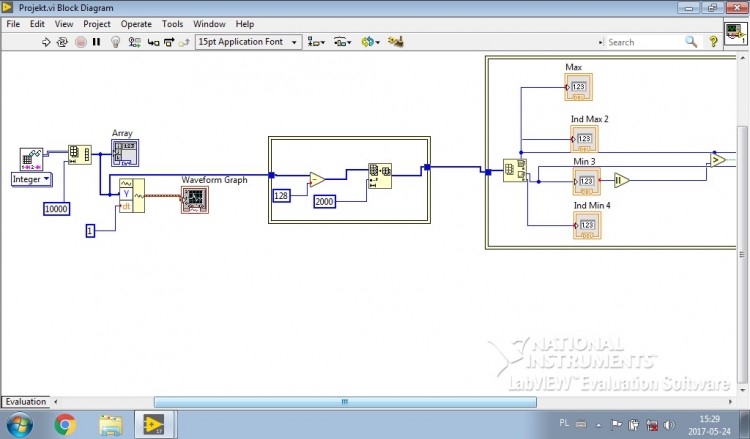Open the Integer selector on the random node
The image size is (750, 439).
[32, 179]
